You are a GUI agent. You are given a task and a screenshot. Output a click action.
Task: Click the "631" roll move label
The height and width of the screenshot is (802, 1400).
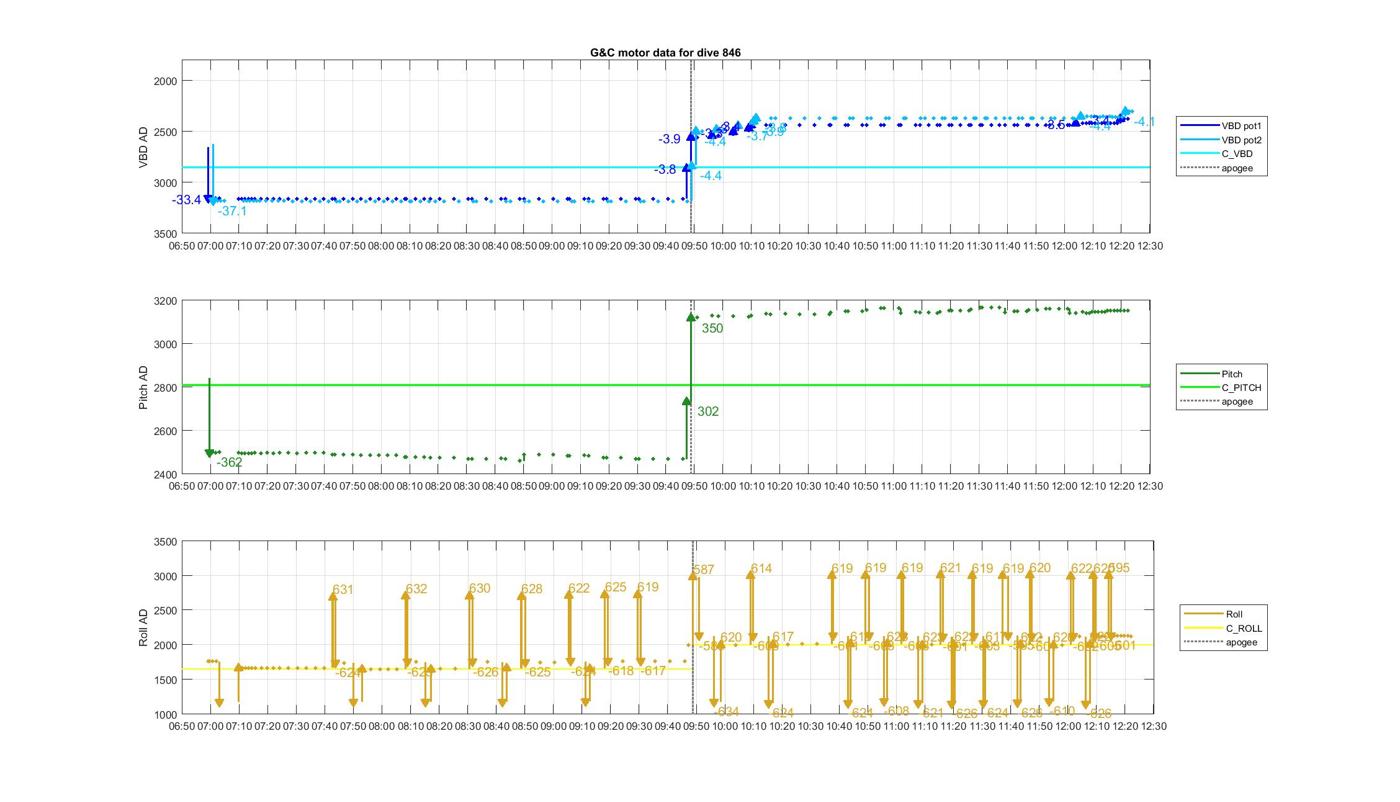click(x=343, y=590)
